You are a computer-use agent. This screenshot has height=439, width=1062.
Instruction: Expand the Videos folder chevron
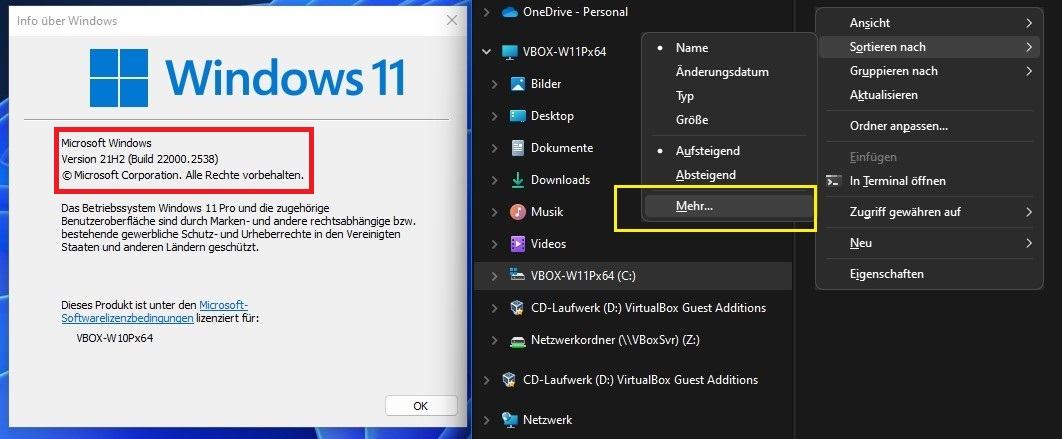[494, 243]
